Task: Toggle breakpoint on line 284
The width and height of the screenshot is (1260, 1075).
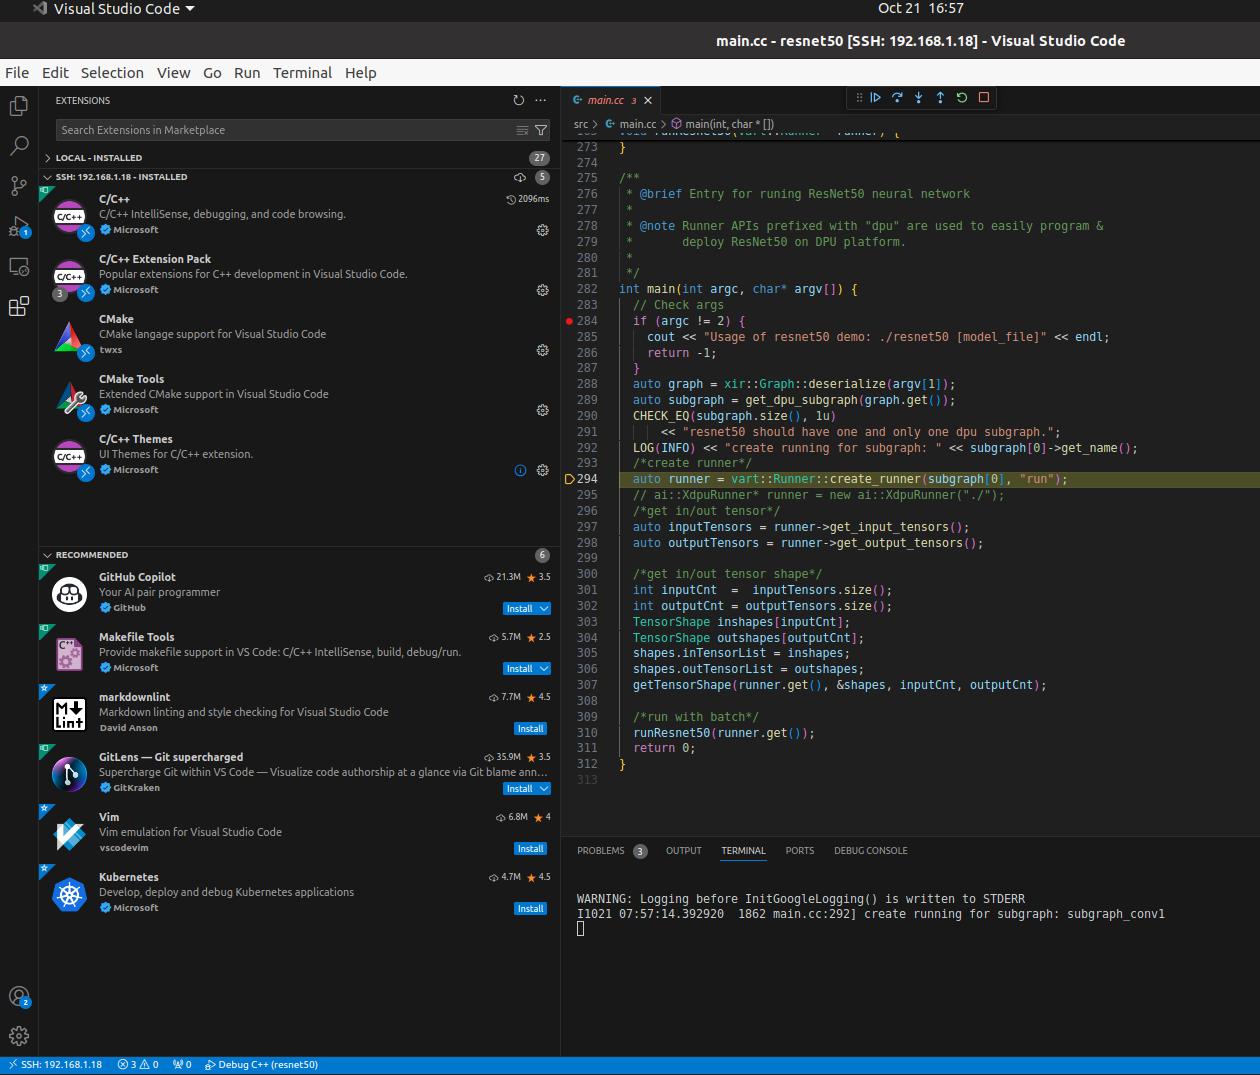Action: coord(569,321)
